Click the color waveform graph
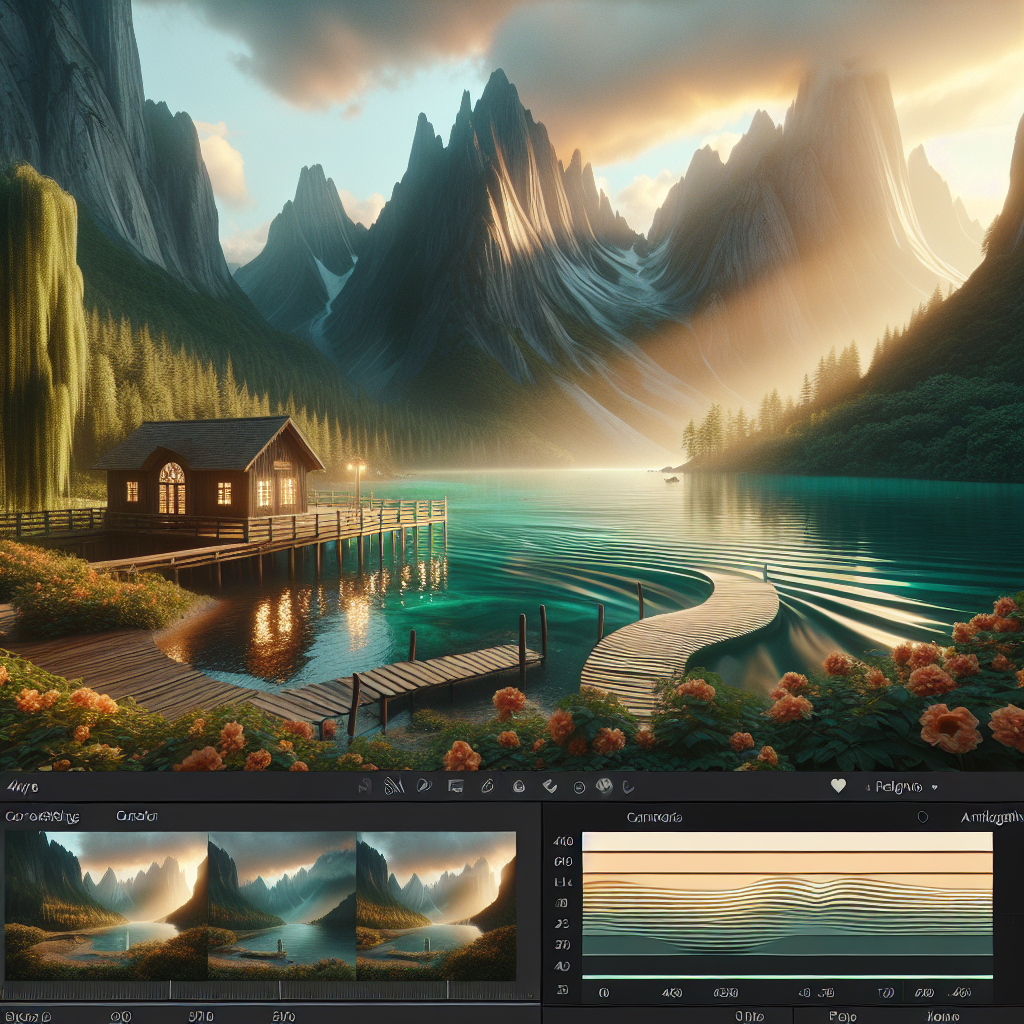The image size is (1024, 1024). (x=787, y=905)
